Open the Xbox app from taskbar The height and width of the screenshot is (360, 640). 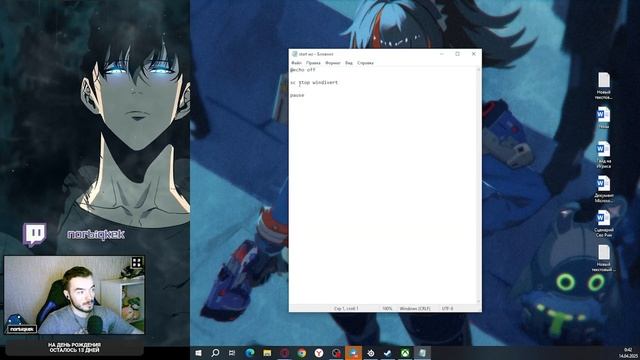[x=405, y=353]
